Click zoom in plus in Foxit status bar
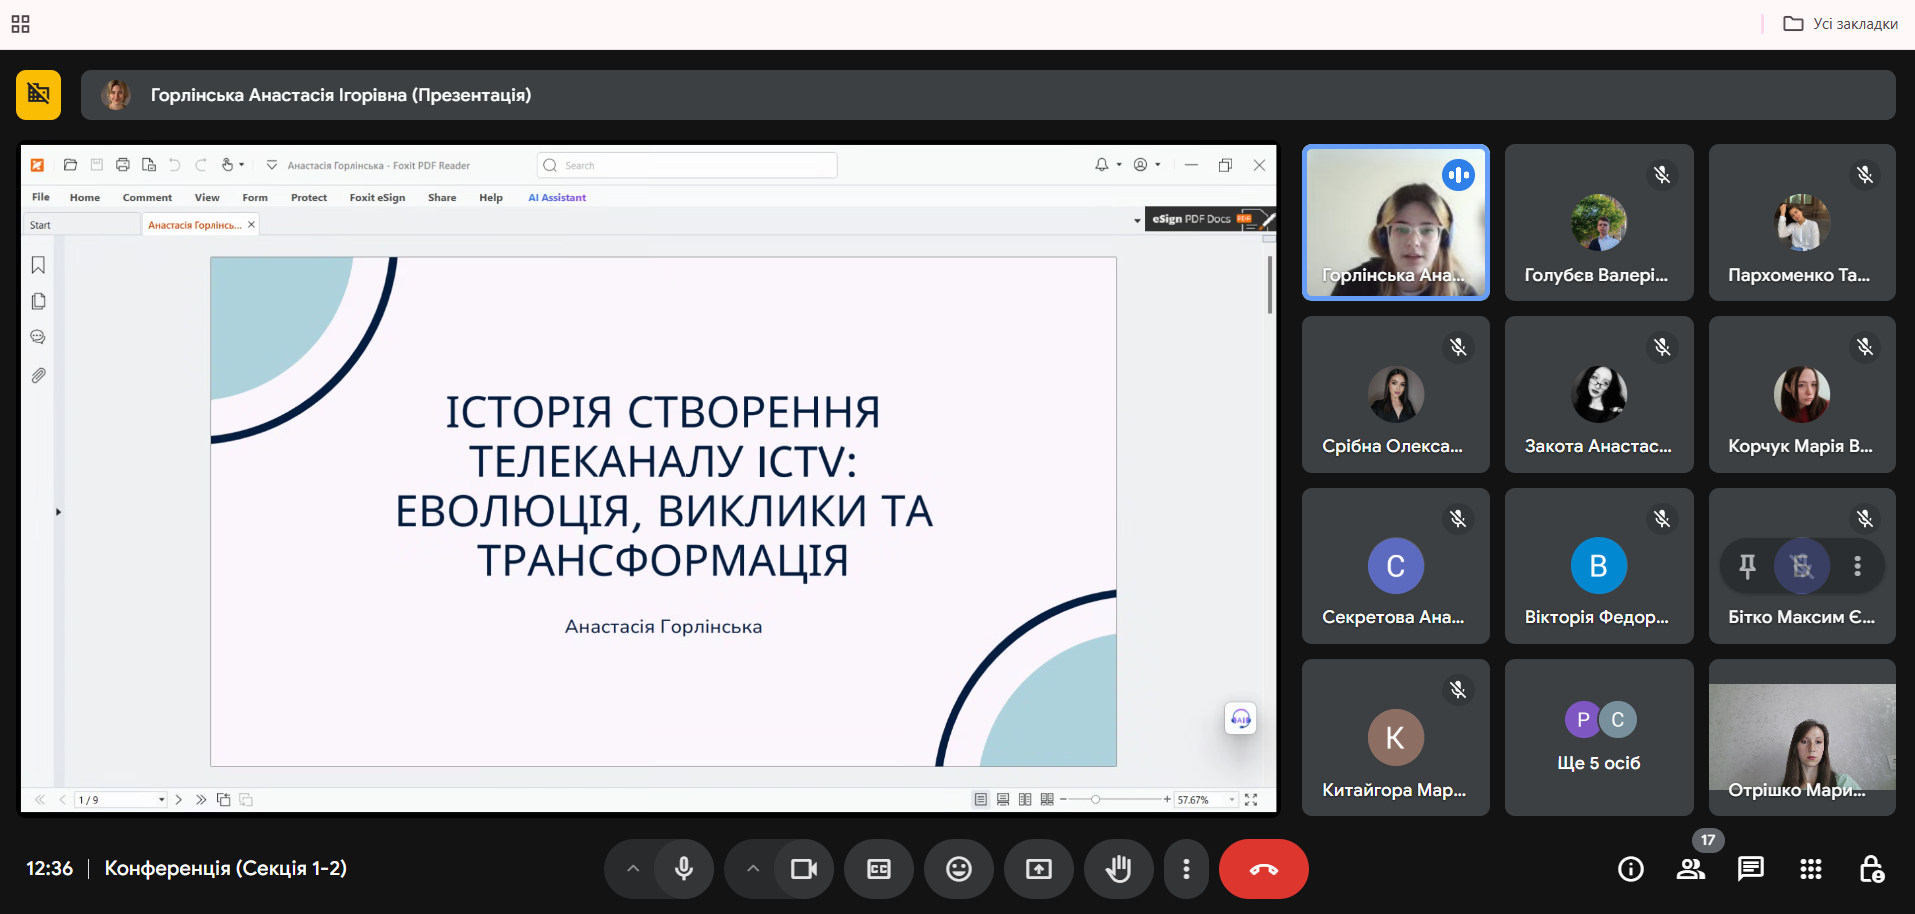 click(x=1167, y=799)
